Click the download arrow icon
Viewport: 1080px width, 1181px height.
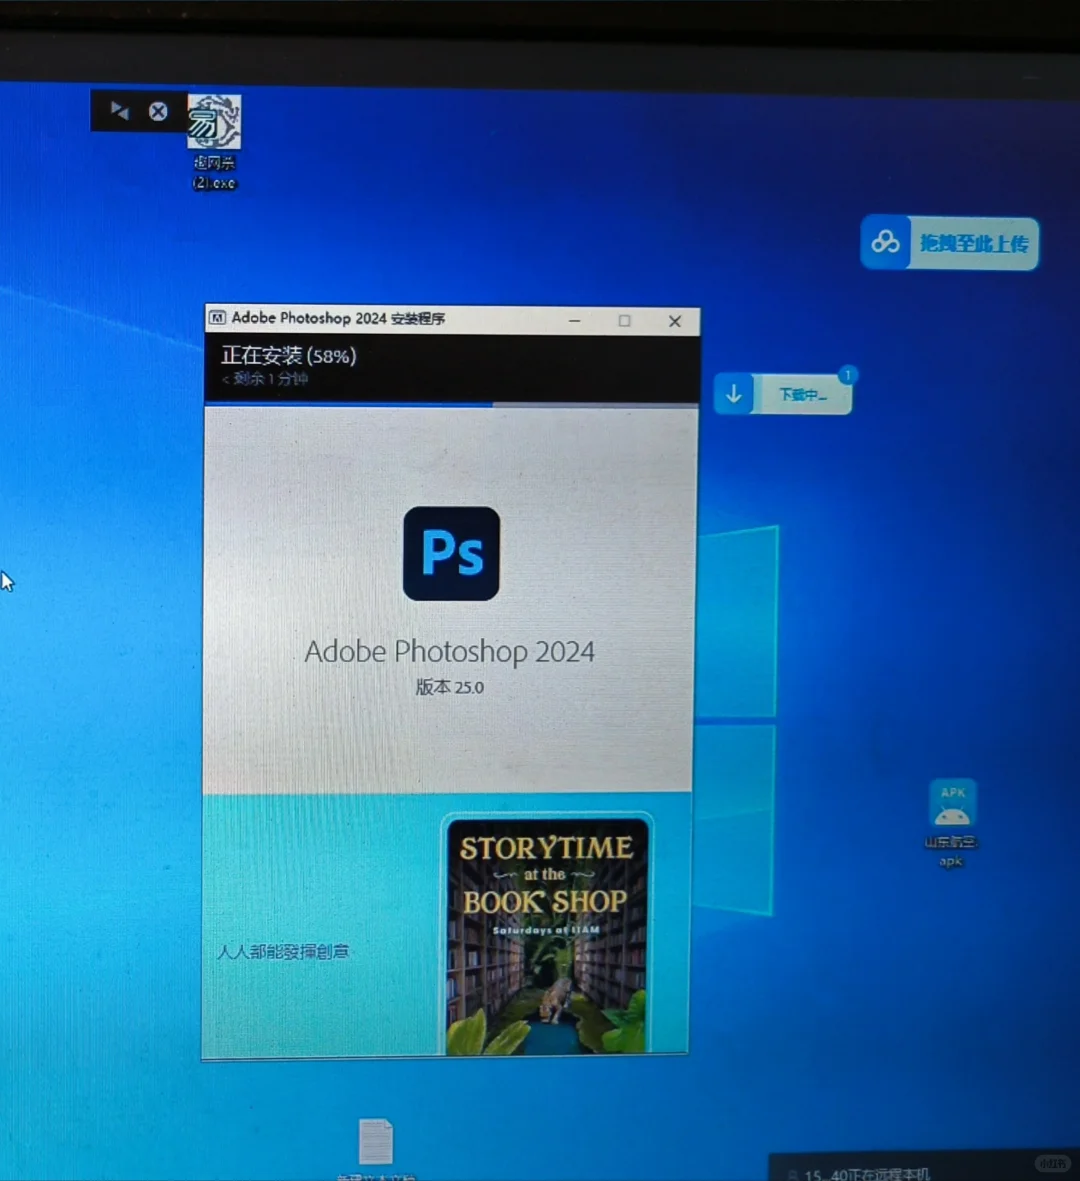pyautogui.click(x=734, y=393)
